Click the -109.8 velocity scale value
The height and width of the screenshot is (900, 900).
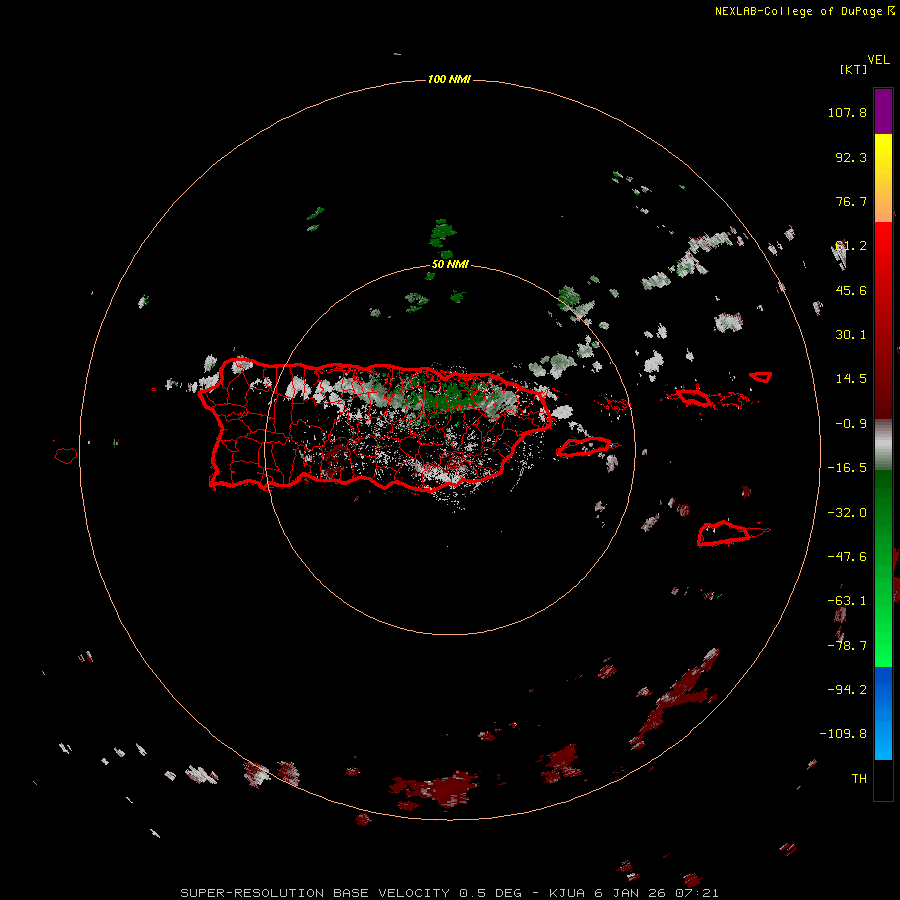tap(843, 734)
